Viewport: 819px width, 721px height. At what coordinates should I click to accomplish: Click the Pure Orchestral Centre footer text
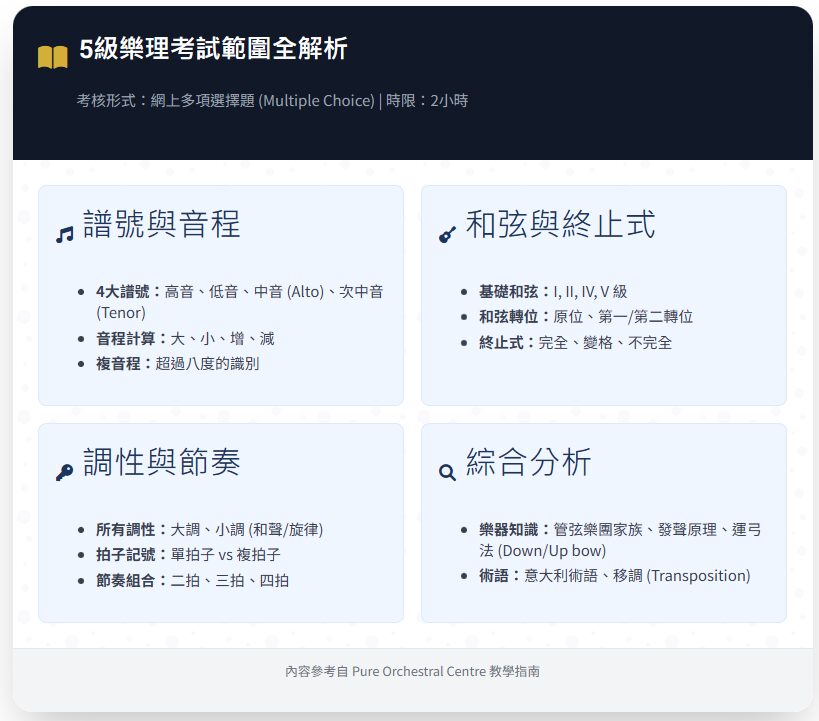tap(412, 672)
